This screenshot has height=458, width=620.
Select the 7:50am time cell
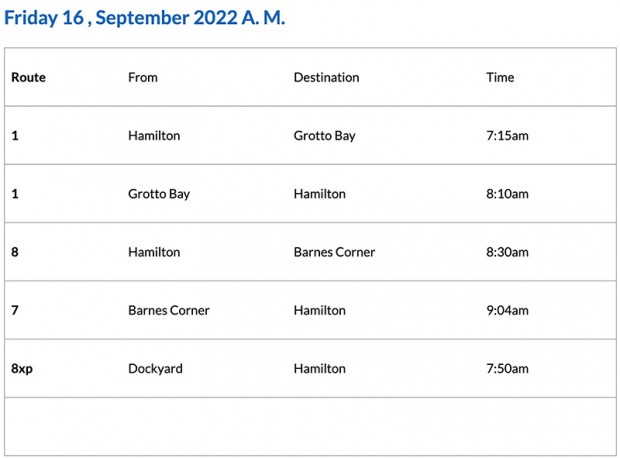pos(507,368)
